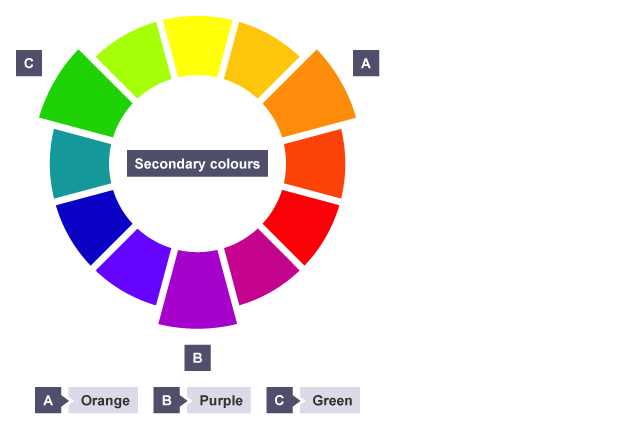Image resolution: width=624 pixels, height=430 pixels.
Task: Click marker B below the wheel
Action: coord(198,357)
